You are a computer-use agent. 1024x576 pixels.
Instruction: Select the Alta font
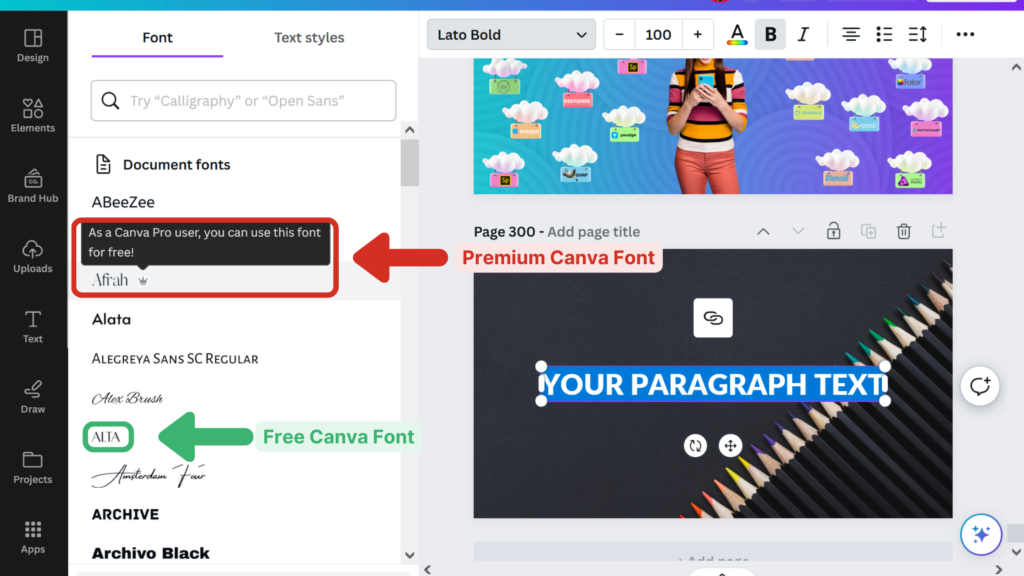click(106, 437)
